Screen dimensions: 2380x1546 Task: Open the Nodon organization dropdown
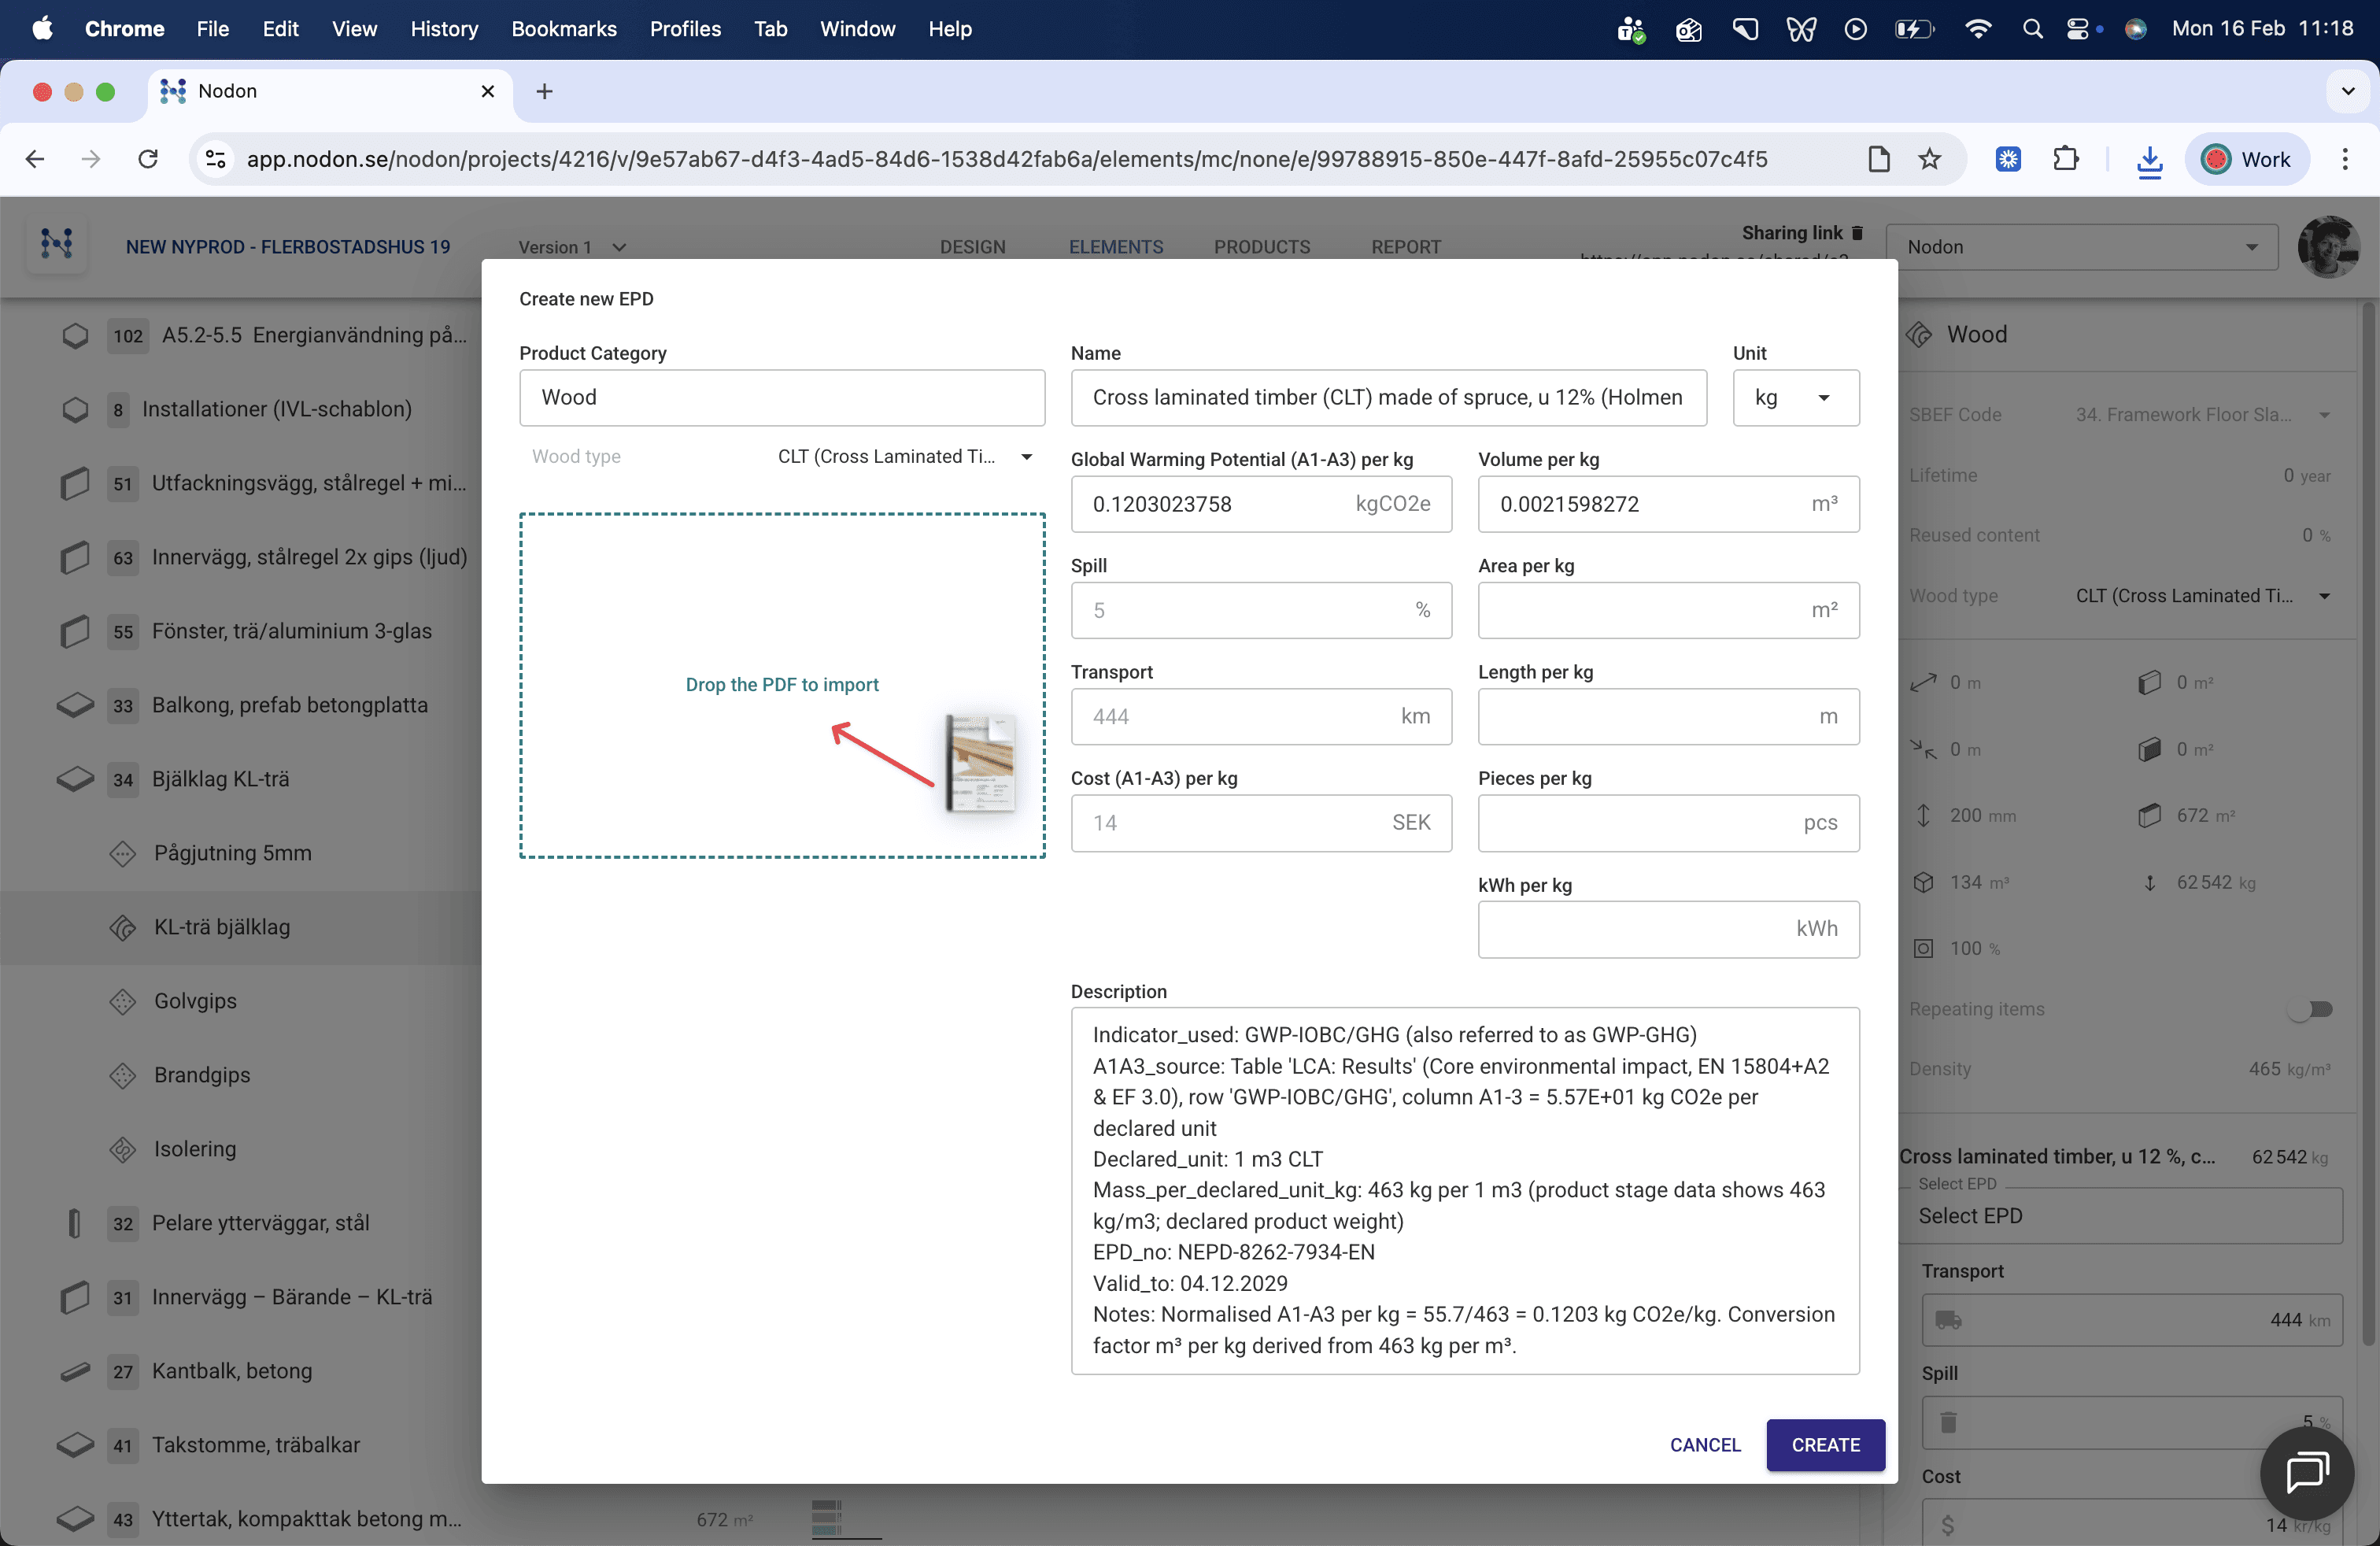(2080, 247)
